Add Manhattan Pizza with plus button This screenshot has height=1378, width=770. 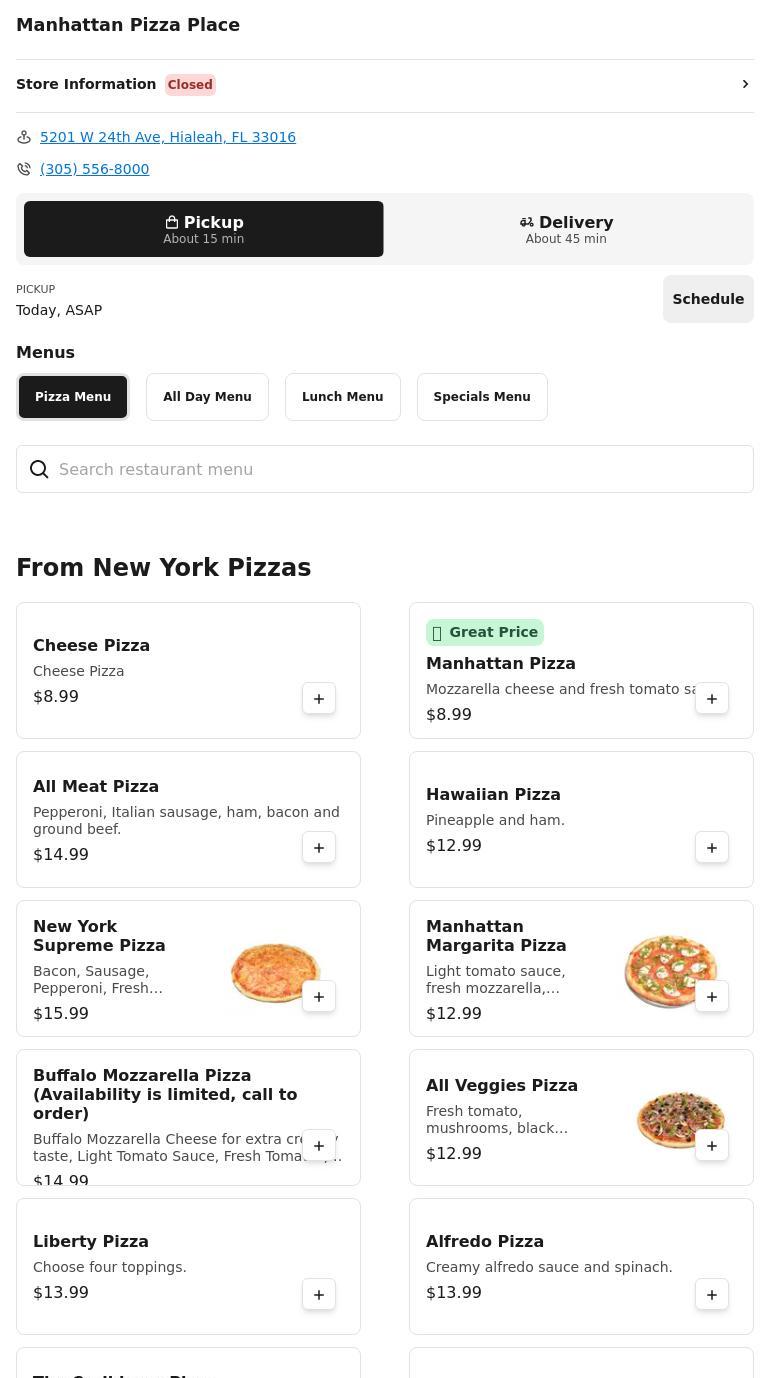click(712, 699)
